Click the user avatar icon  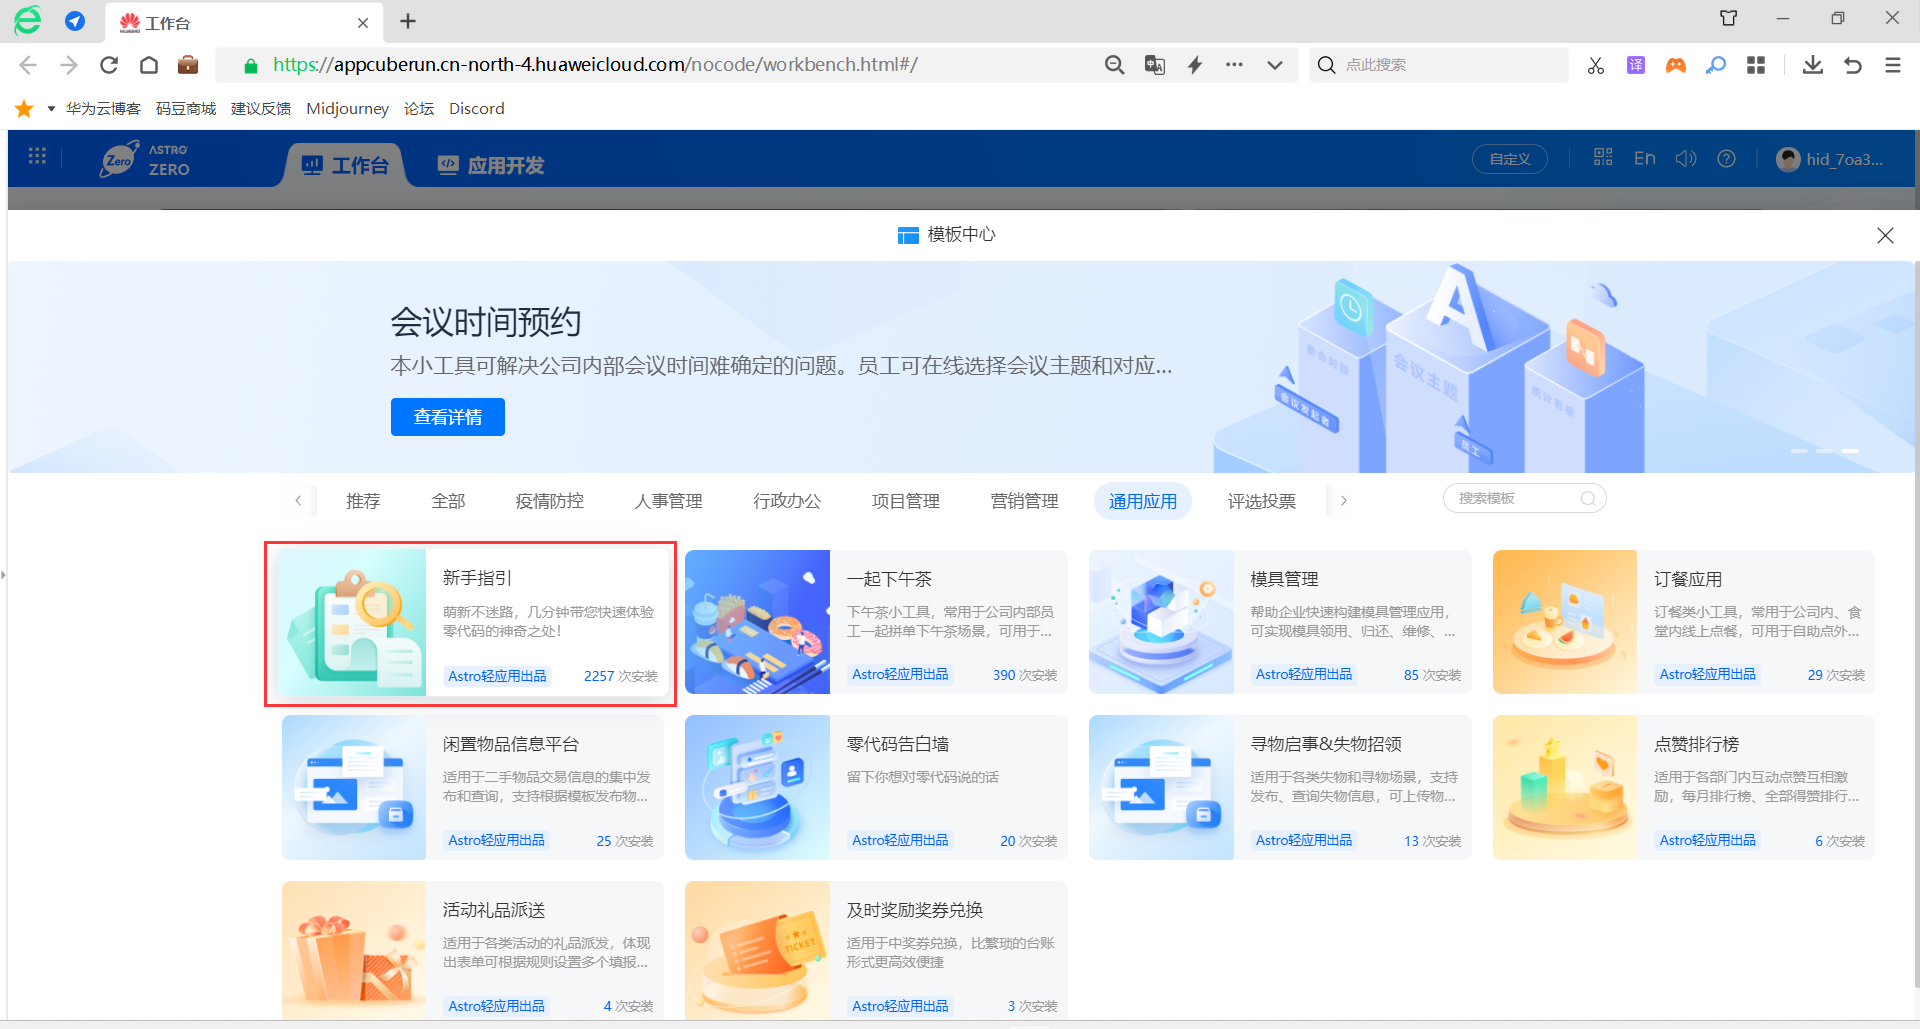tap(1788, 159)
